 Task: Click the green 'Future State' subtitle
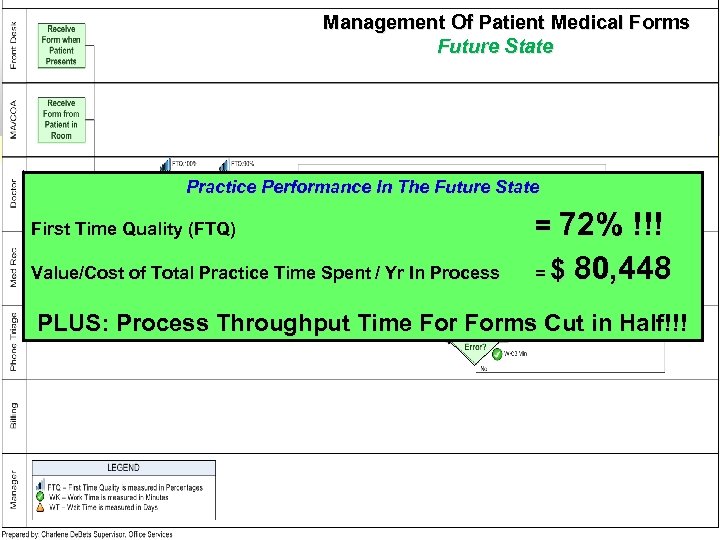(x=495, y=47)
